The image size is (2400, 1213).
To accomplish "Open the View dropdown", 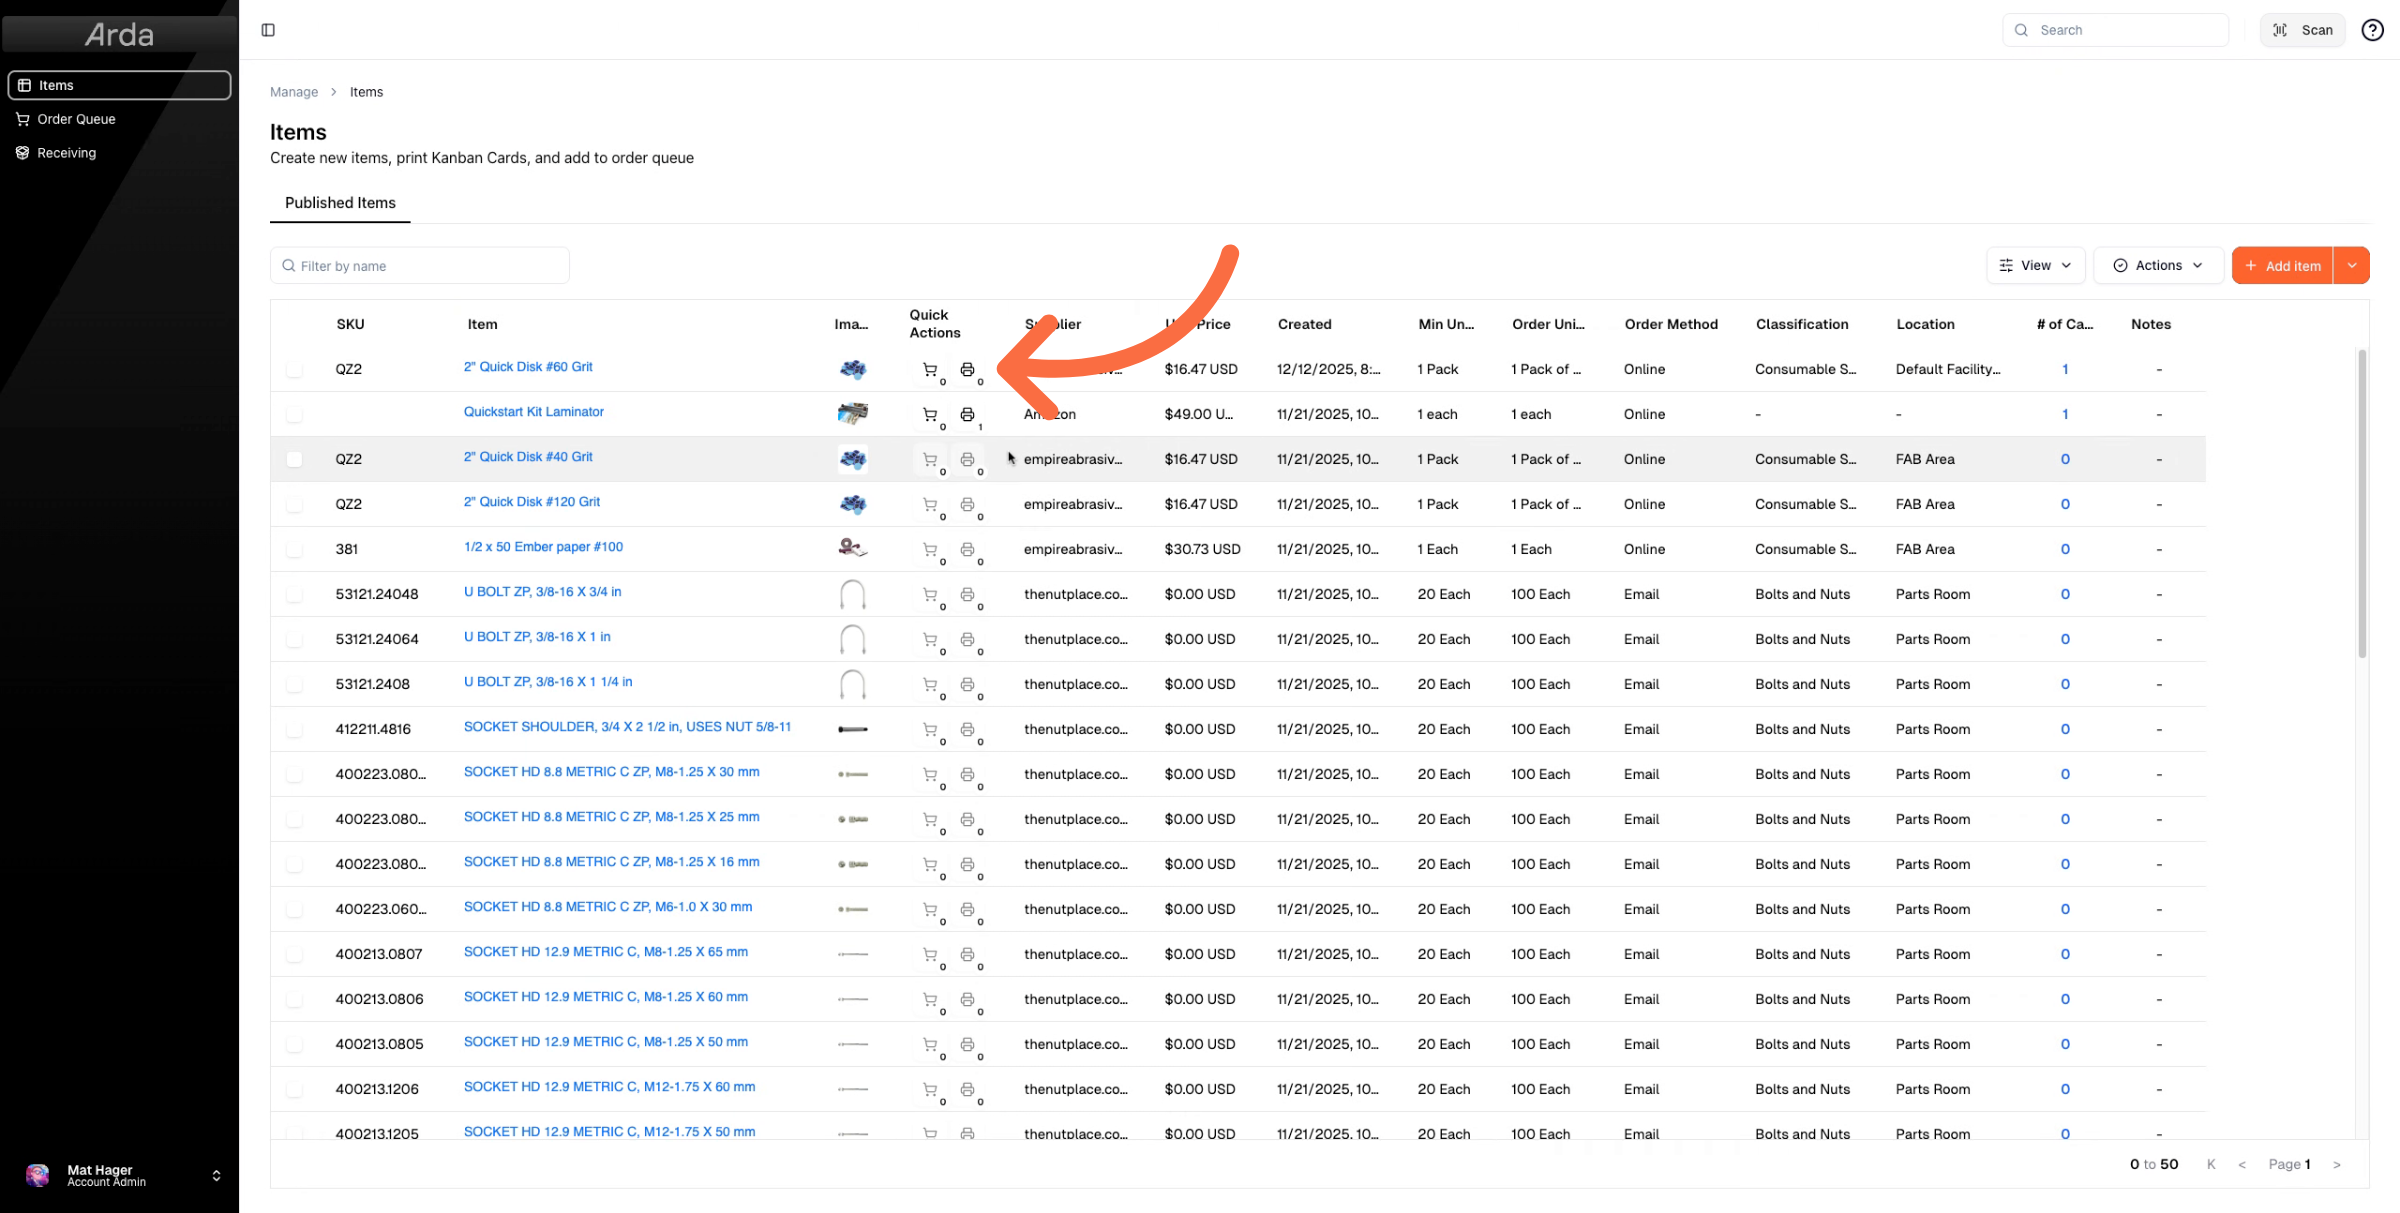I will pyautogui.click(x=2035, y=265).
